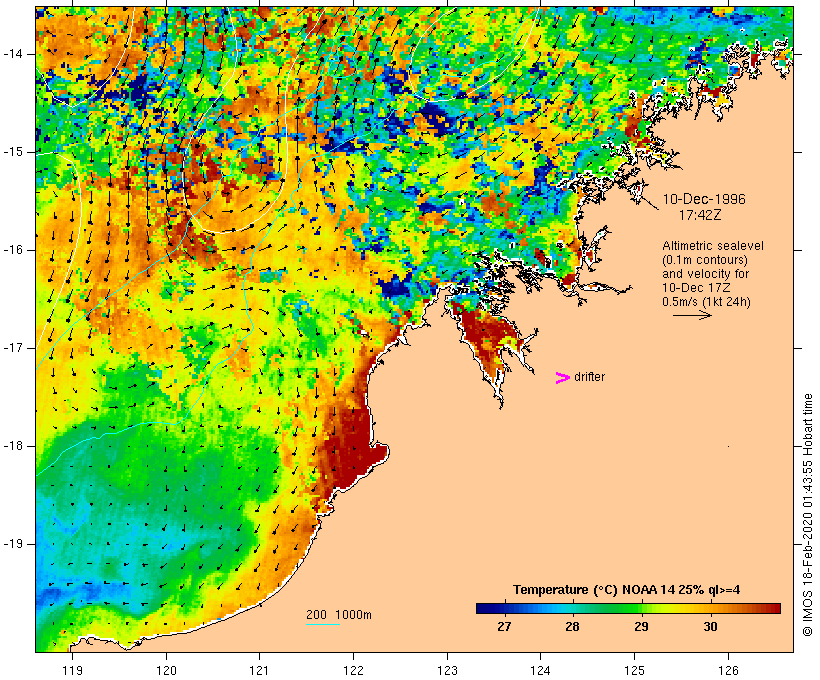
Task: Click the longitude axis label '122'
Action: coord(354,671)
